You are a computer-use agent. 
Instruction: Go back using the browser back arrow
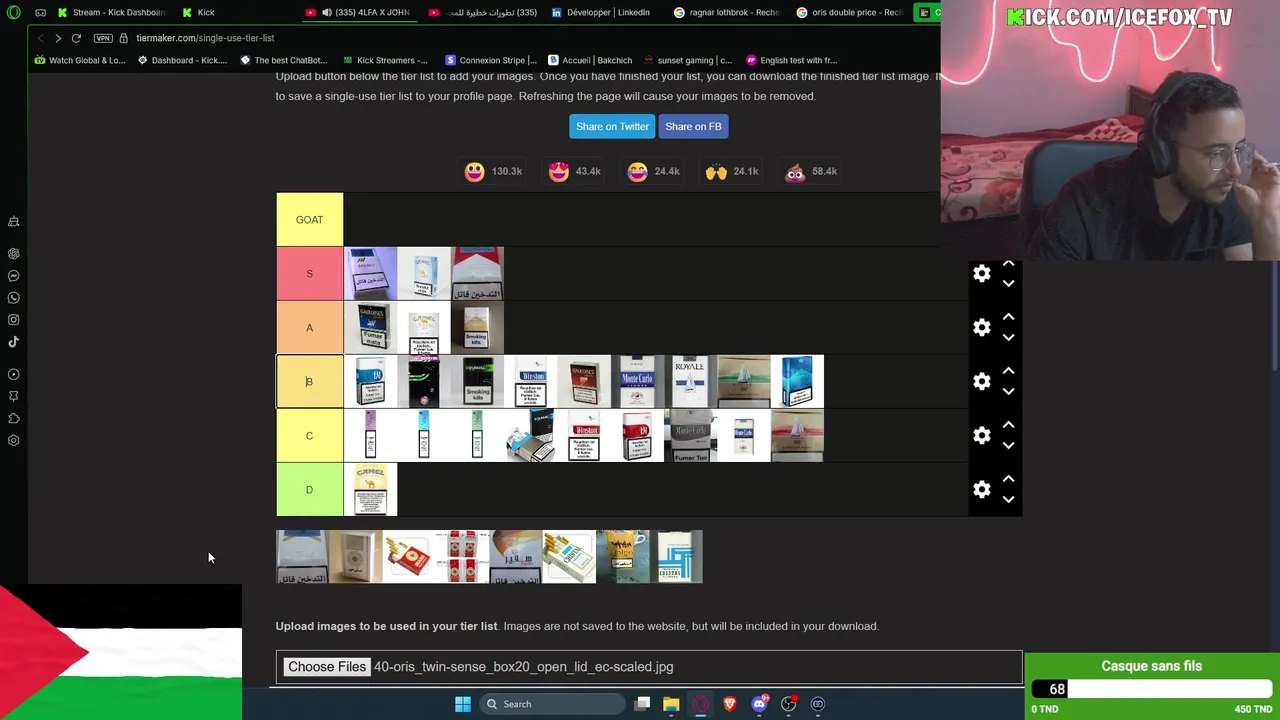pos(40,38)
